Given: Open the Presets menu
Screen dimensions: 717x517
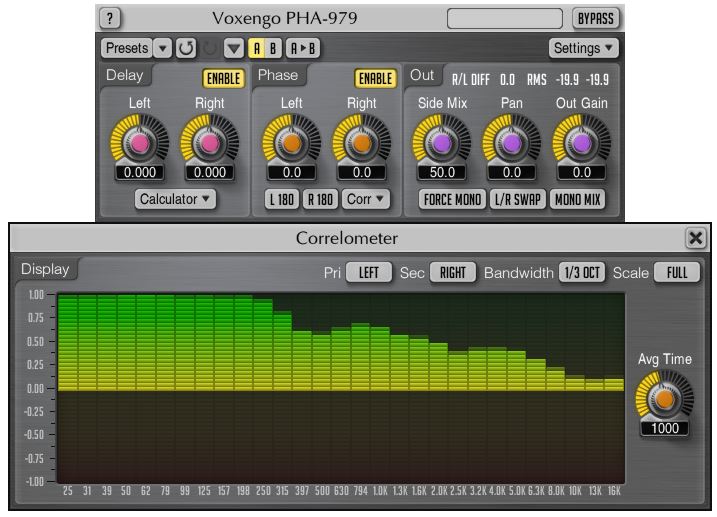Looking at the screenshot, I should coord(127,48).
